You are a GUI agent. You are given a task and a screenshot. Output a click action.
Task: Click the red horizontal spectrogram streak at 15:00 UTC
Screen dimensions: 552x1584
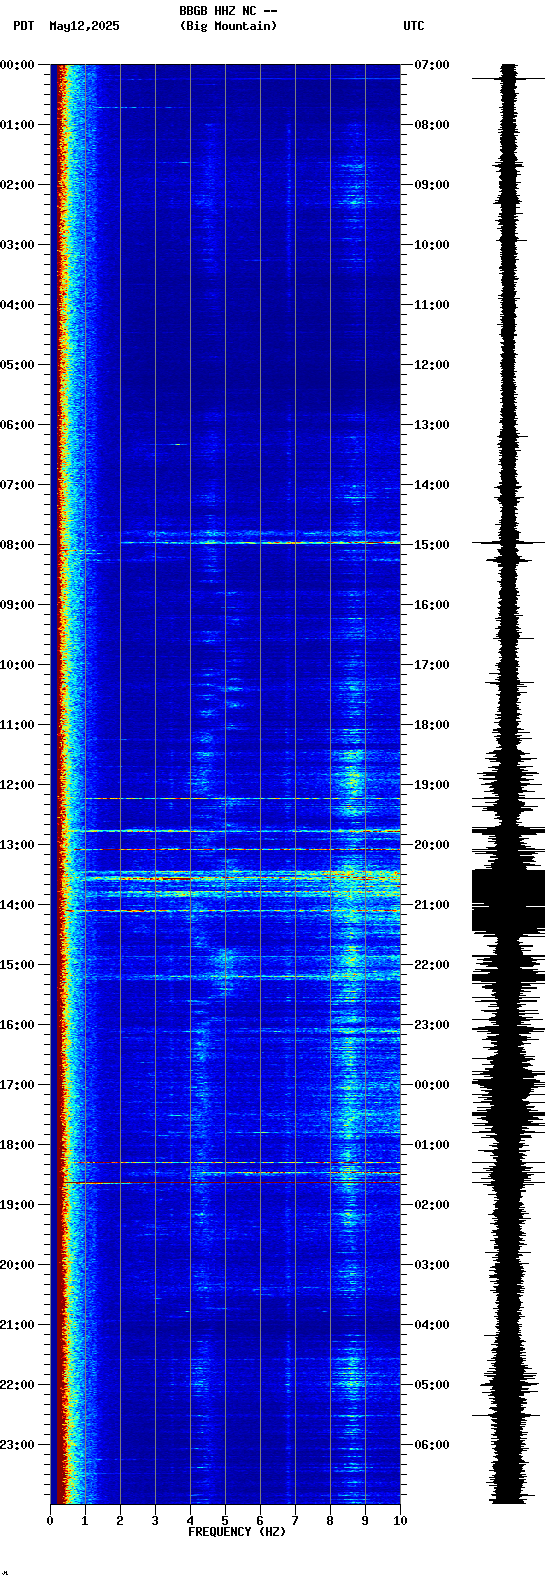260,543
